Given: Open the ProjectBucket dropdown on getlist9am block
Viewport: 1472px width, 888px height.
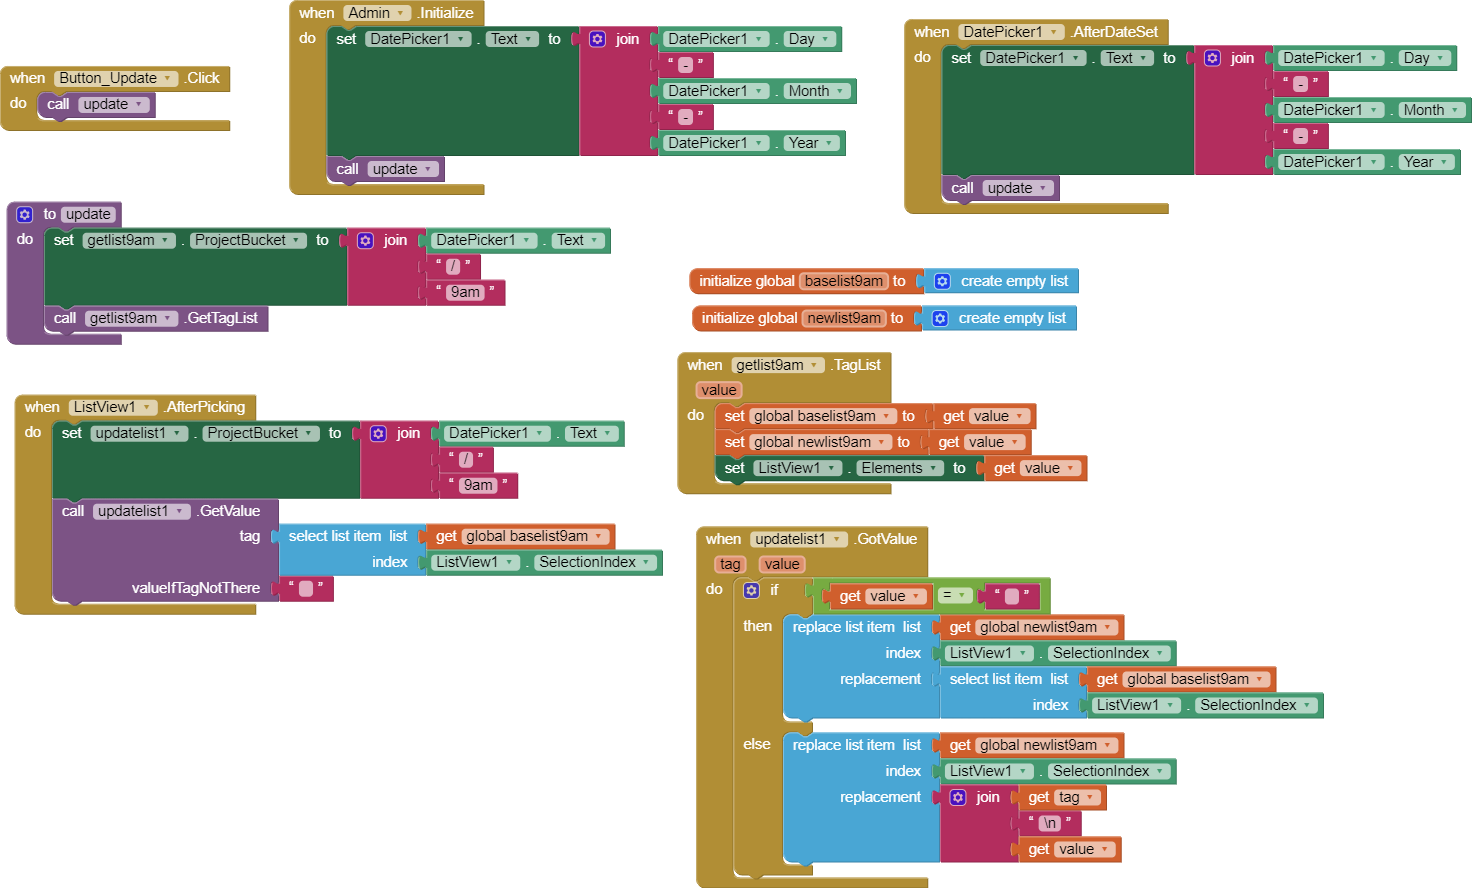Looking at the screenshot, I should click(293, 240).
